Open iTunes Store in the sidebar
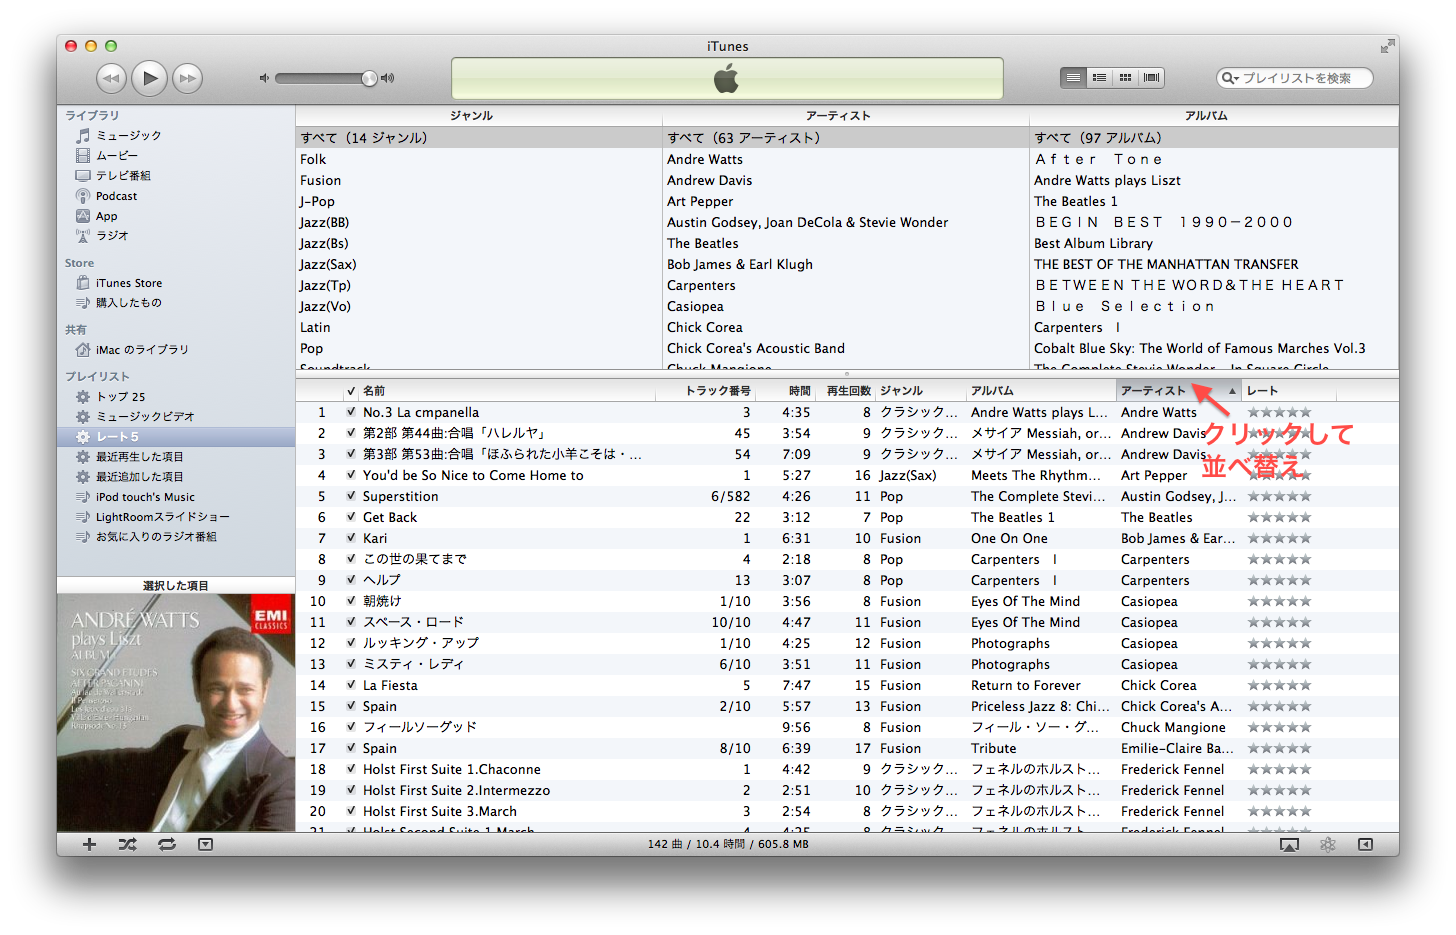The width and height of the screenshot is (1456, 935). click(128, 283)
